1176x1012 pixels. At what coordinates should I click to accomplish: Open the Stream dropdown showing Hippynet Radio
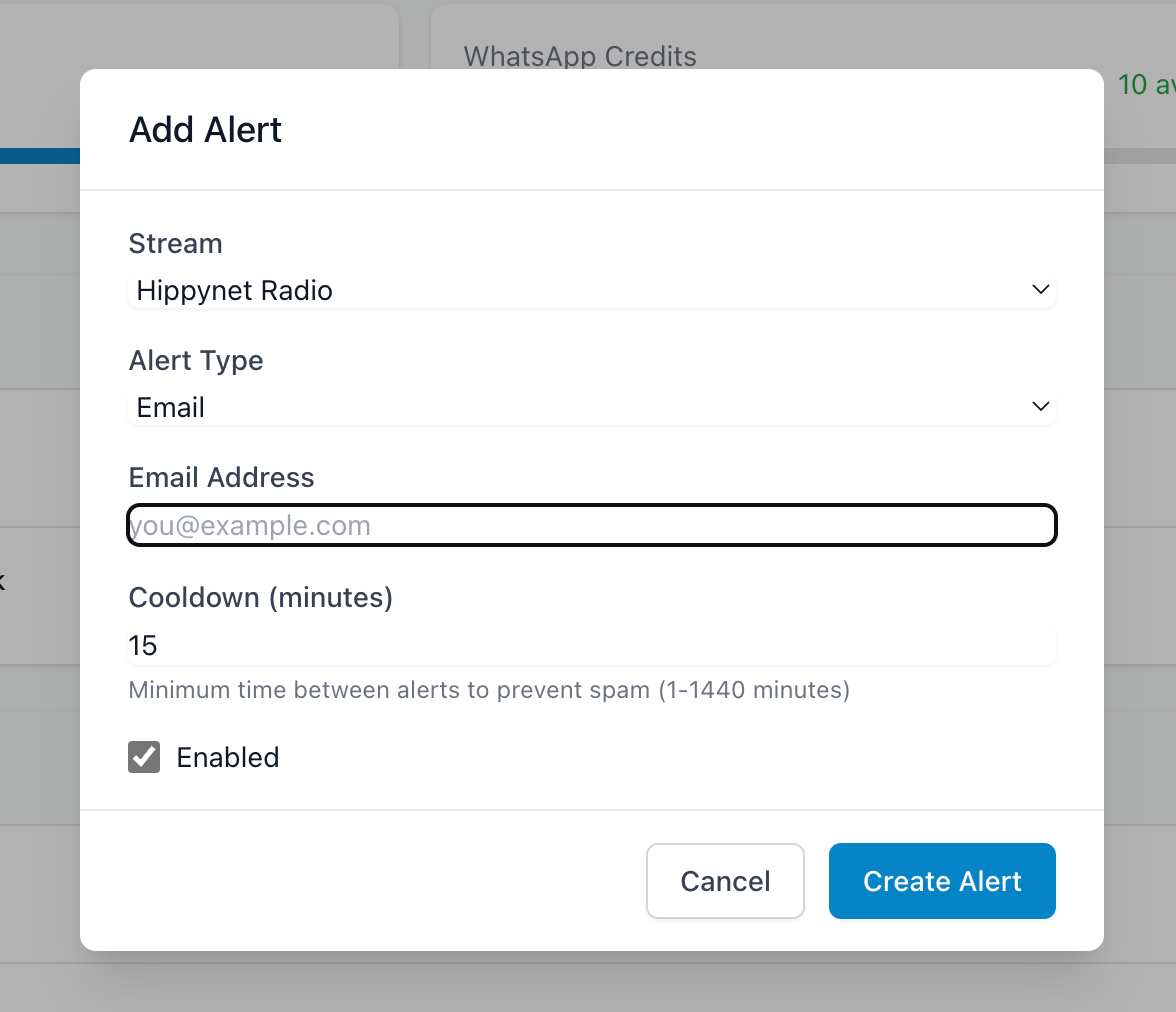[590, 291]
